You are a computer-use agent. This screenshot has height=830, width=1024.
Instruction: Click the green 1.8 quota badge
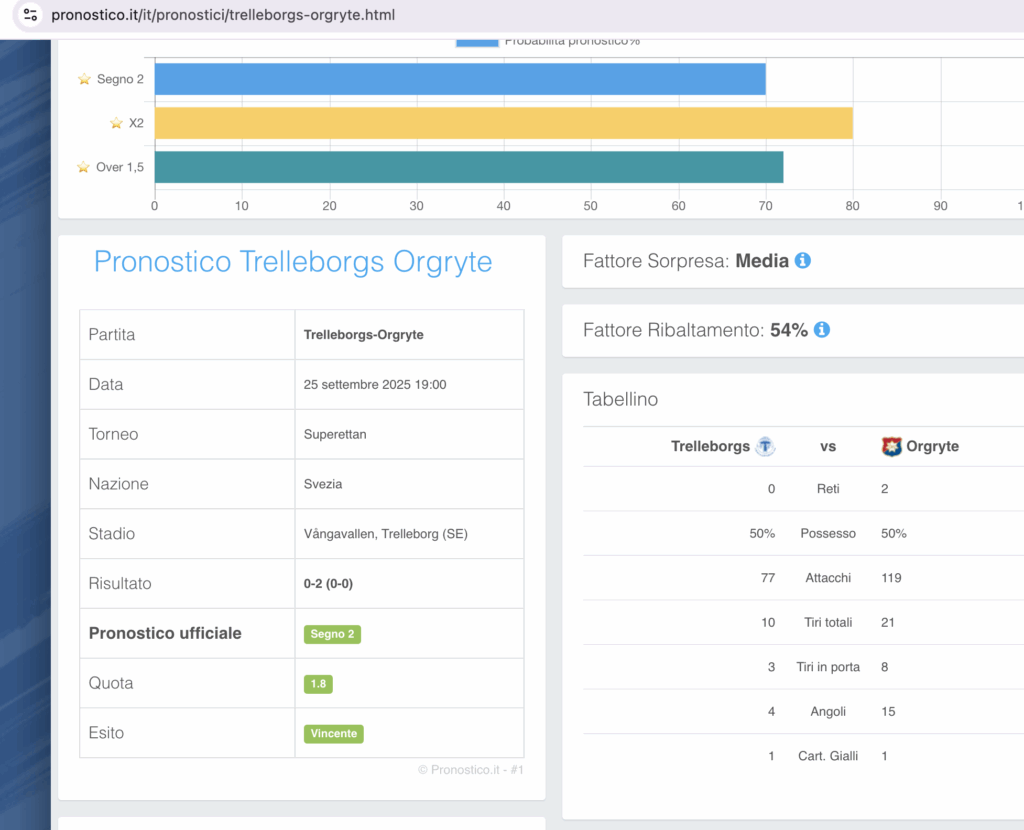click(x=318, y=684)
